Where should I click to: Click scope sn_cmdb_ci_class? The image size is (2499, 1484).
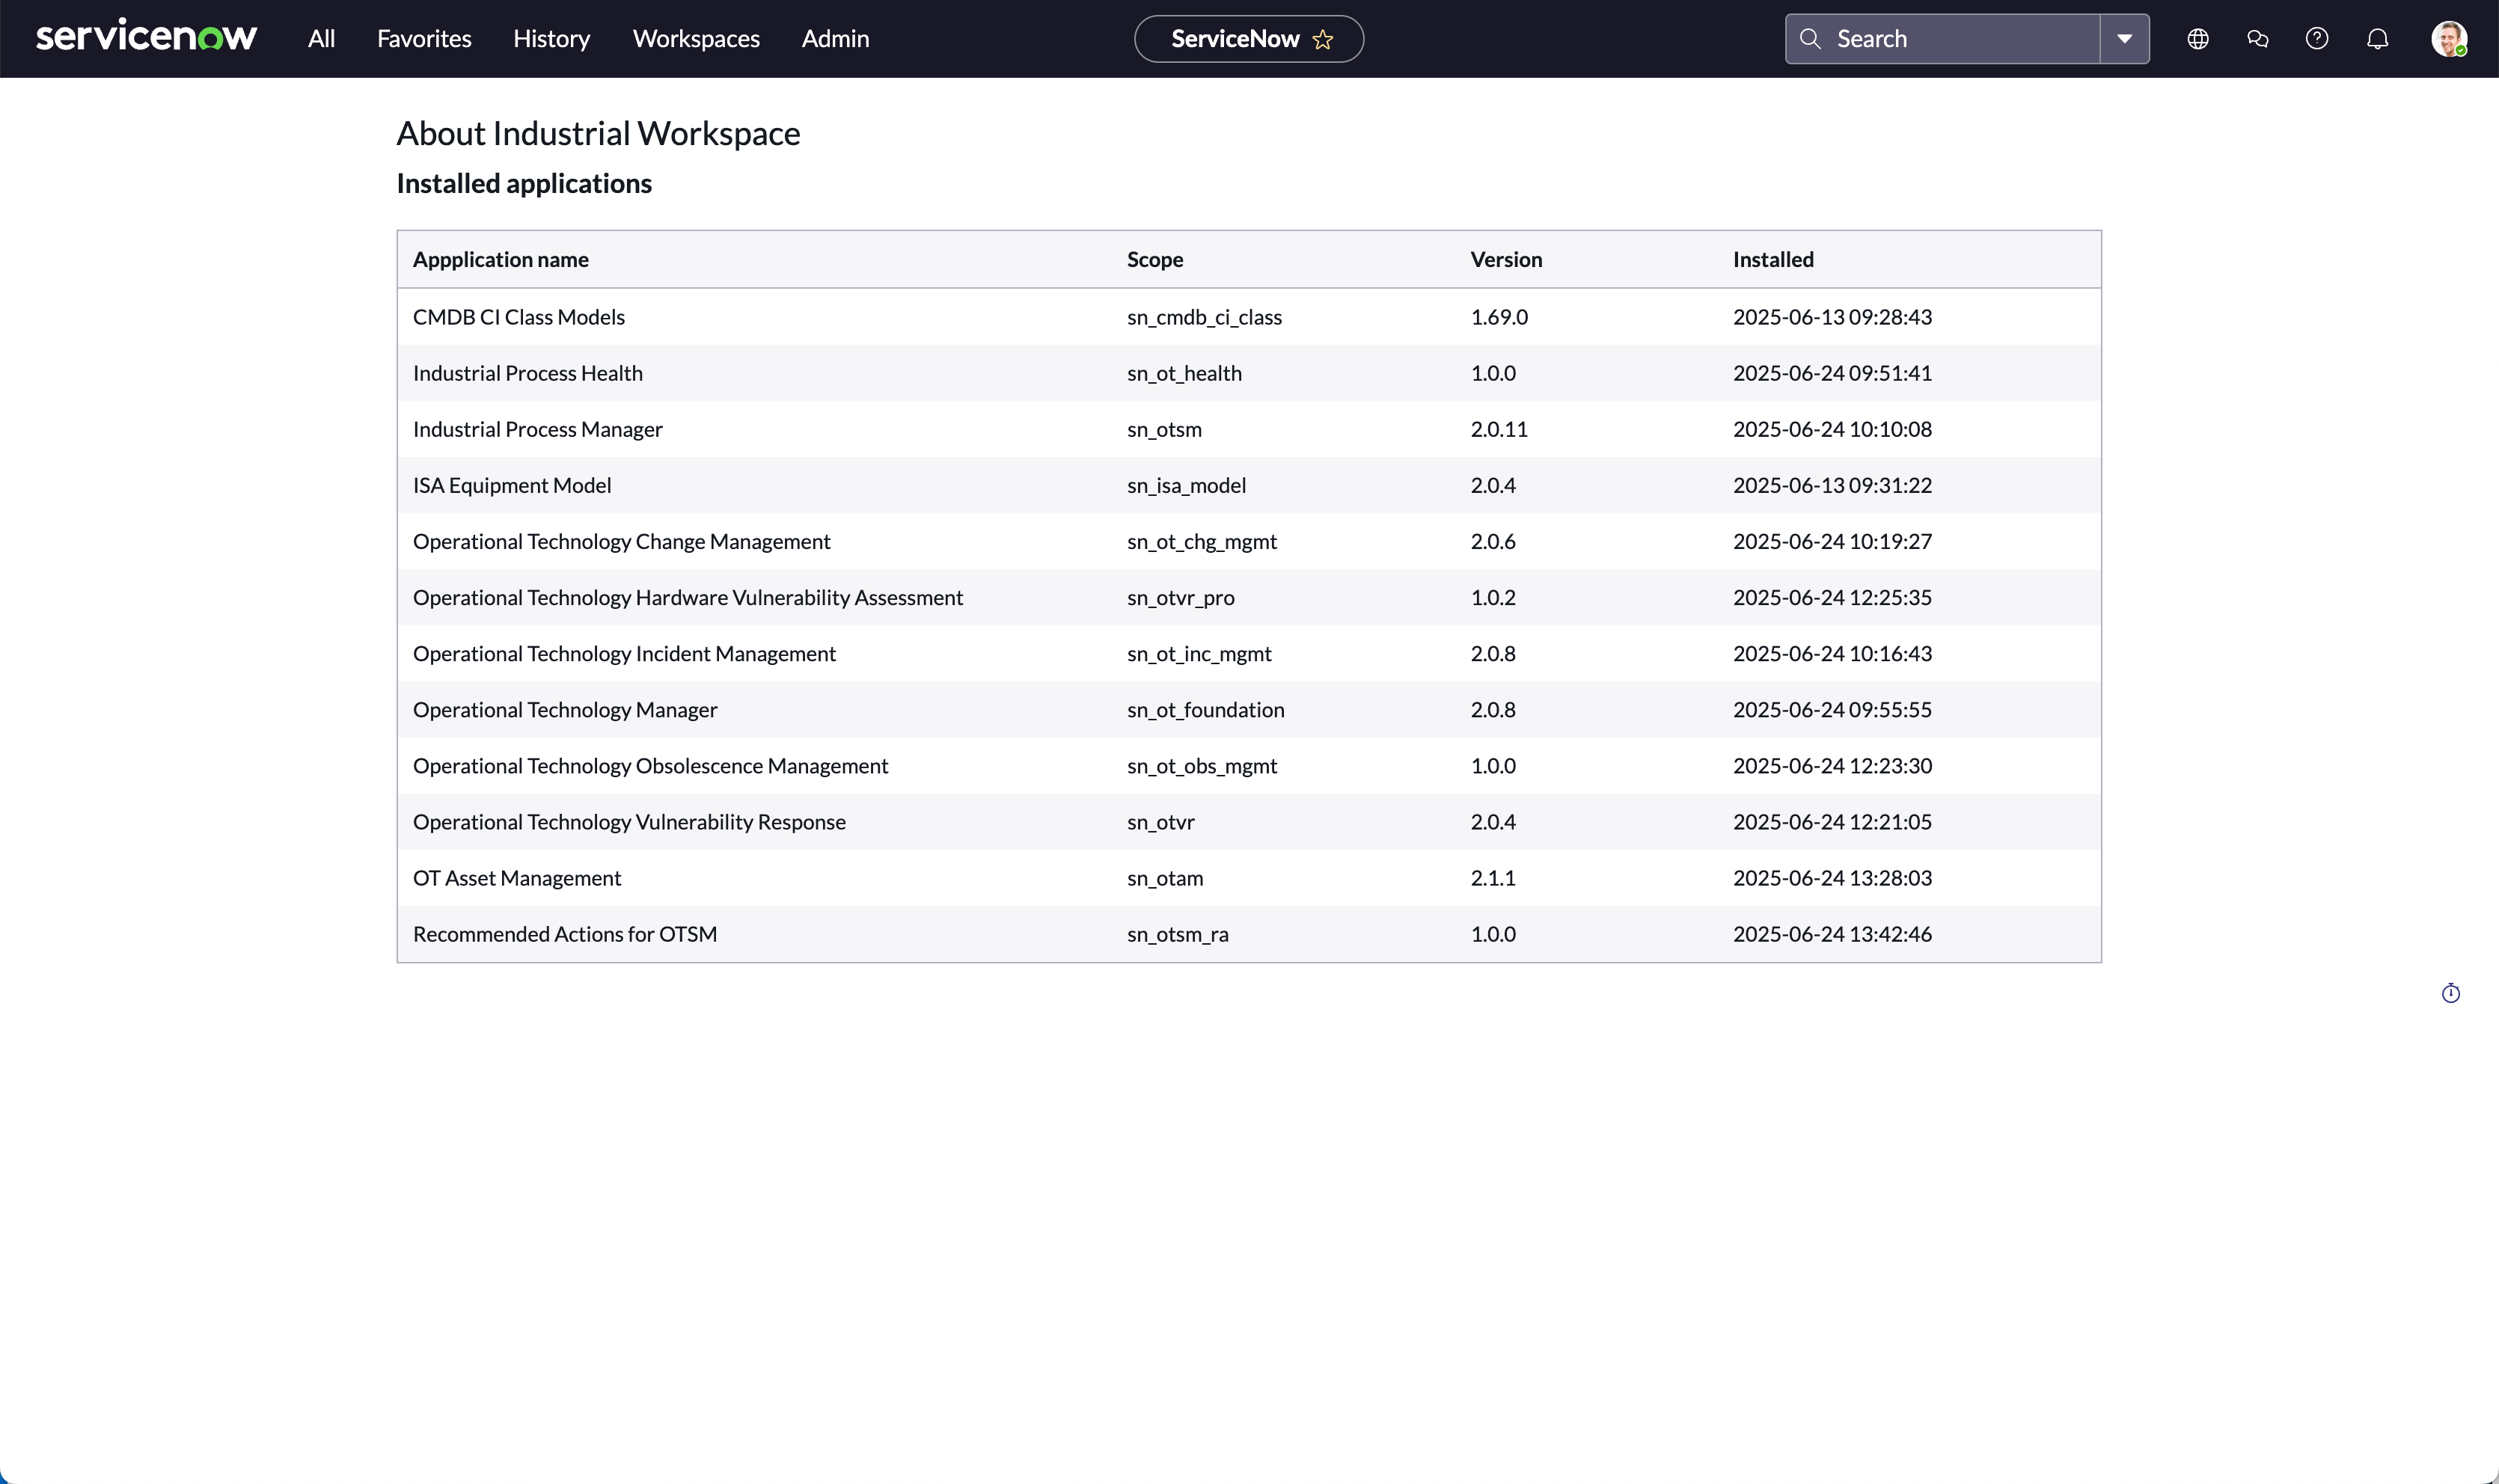(x=1204, y=317)
